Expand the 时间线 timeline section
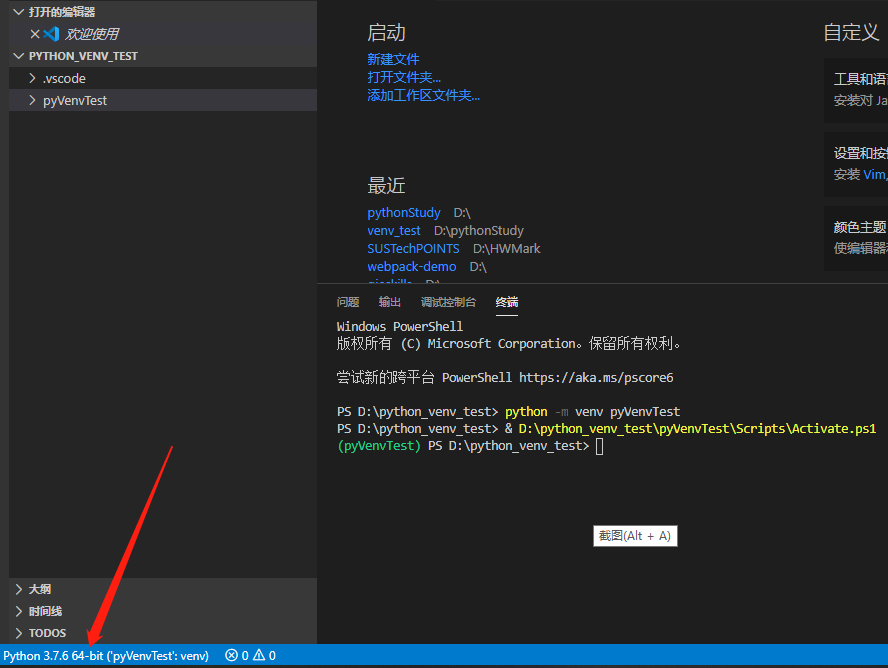888x668 pixels. point(19,611)
